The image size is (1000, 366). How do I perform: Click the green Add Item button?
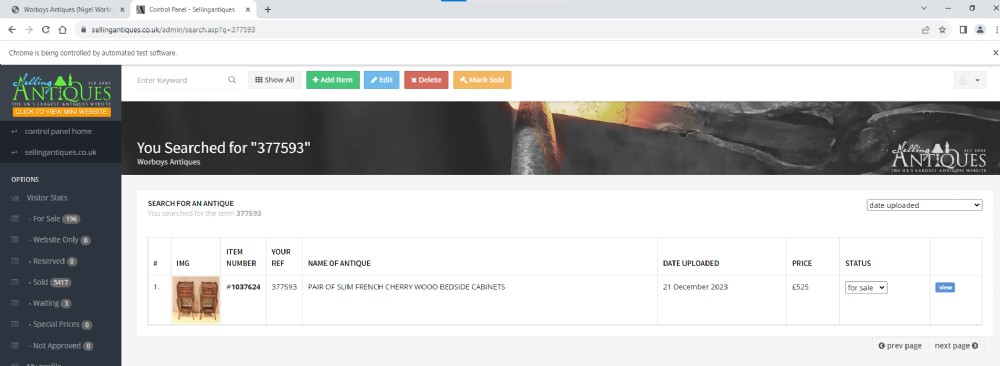(333, 80)
